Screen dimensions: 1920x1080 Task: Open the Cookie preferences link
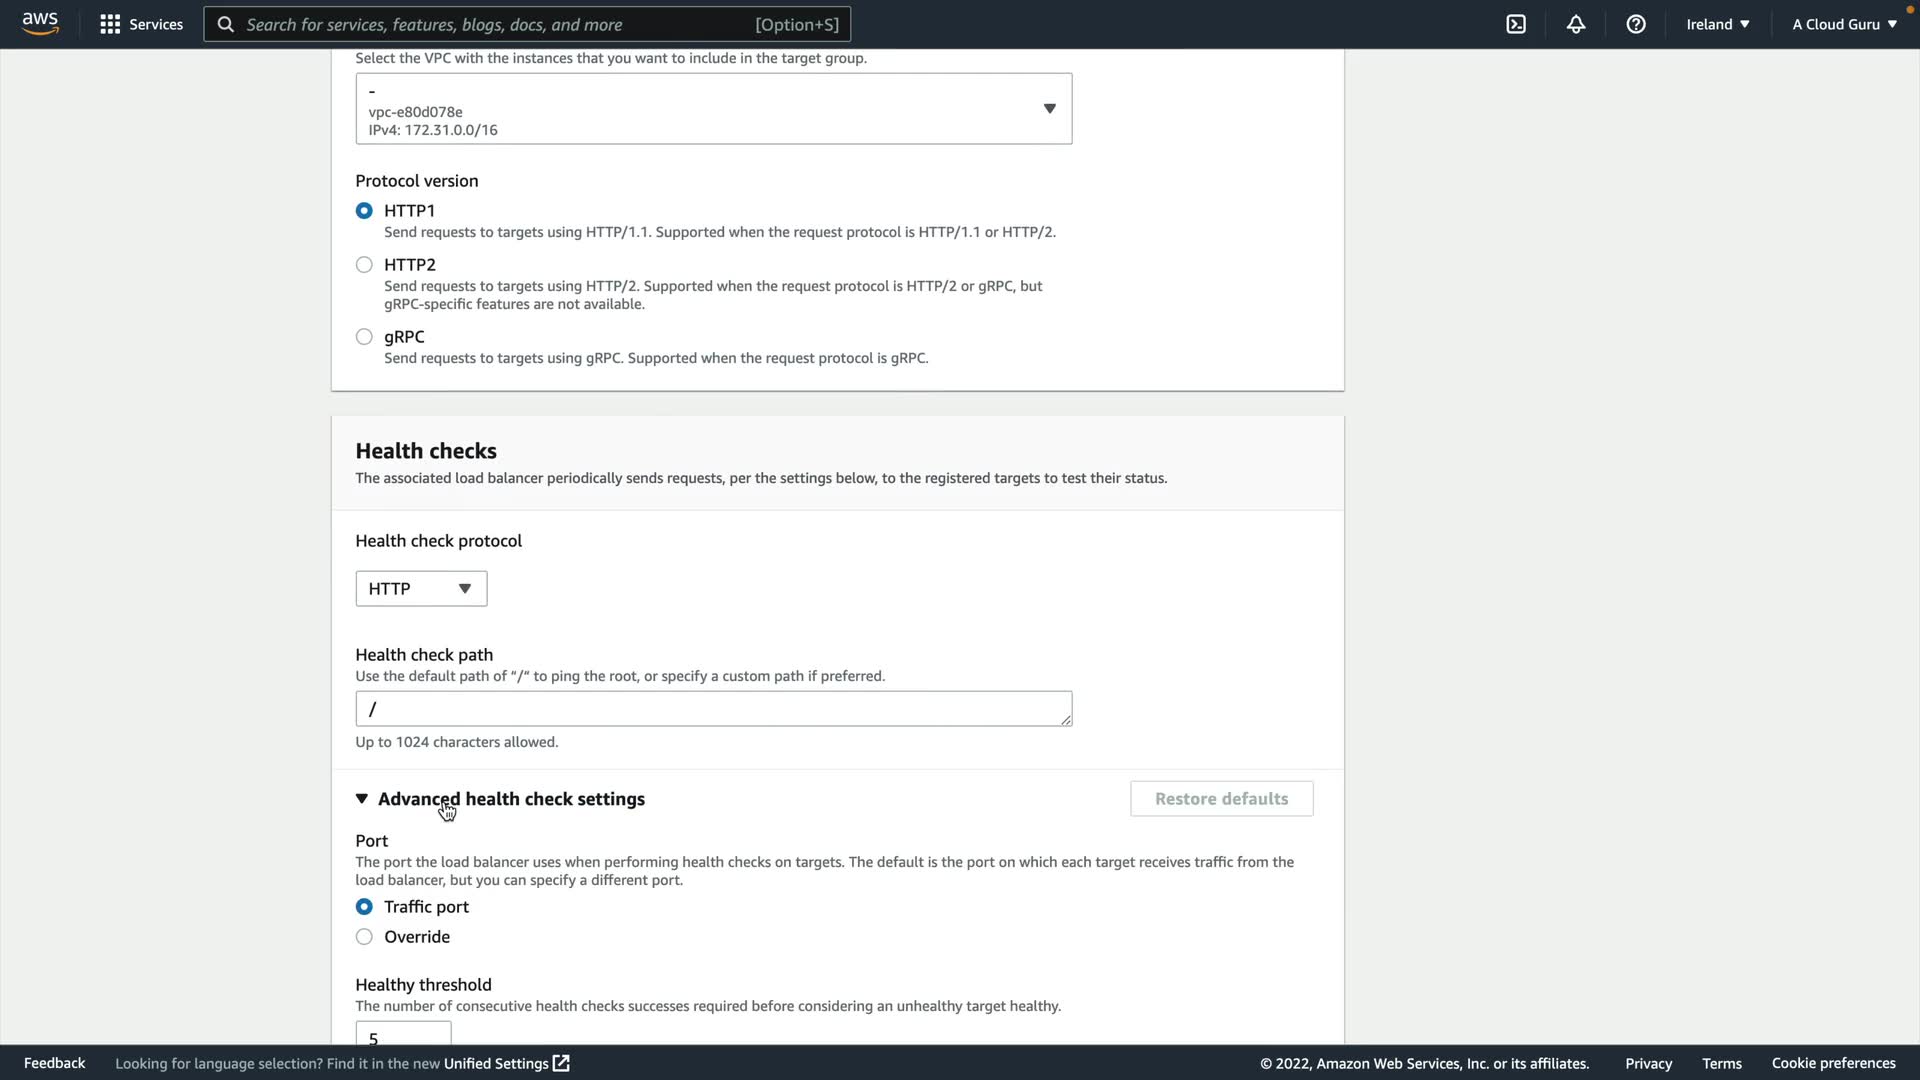[1833, 1063]
